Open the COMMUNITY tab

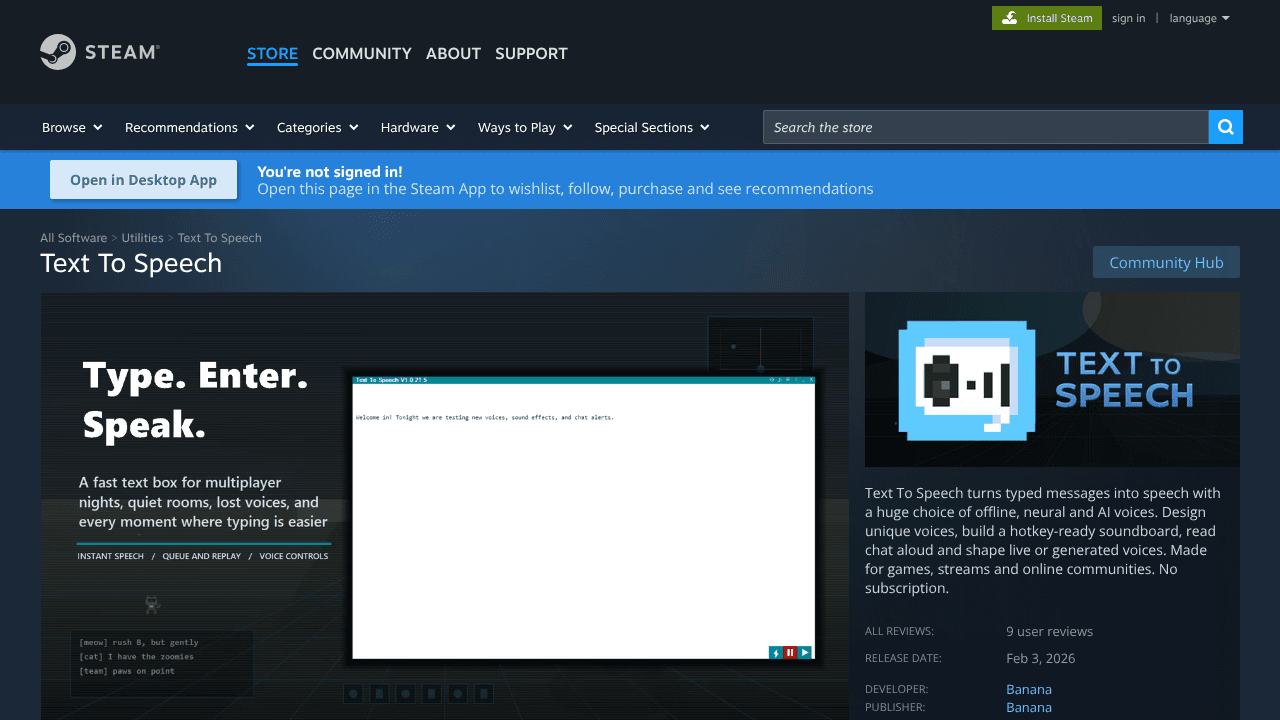tap(362, 53)
